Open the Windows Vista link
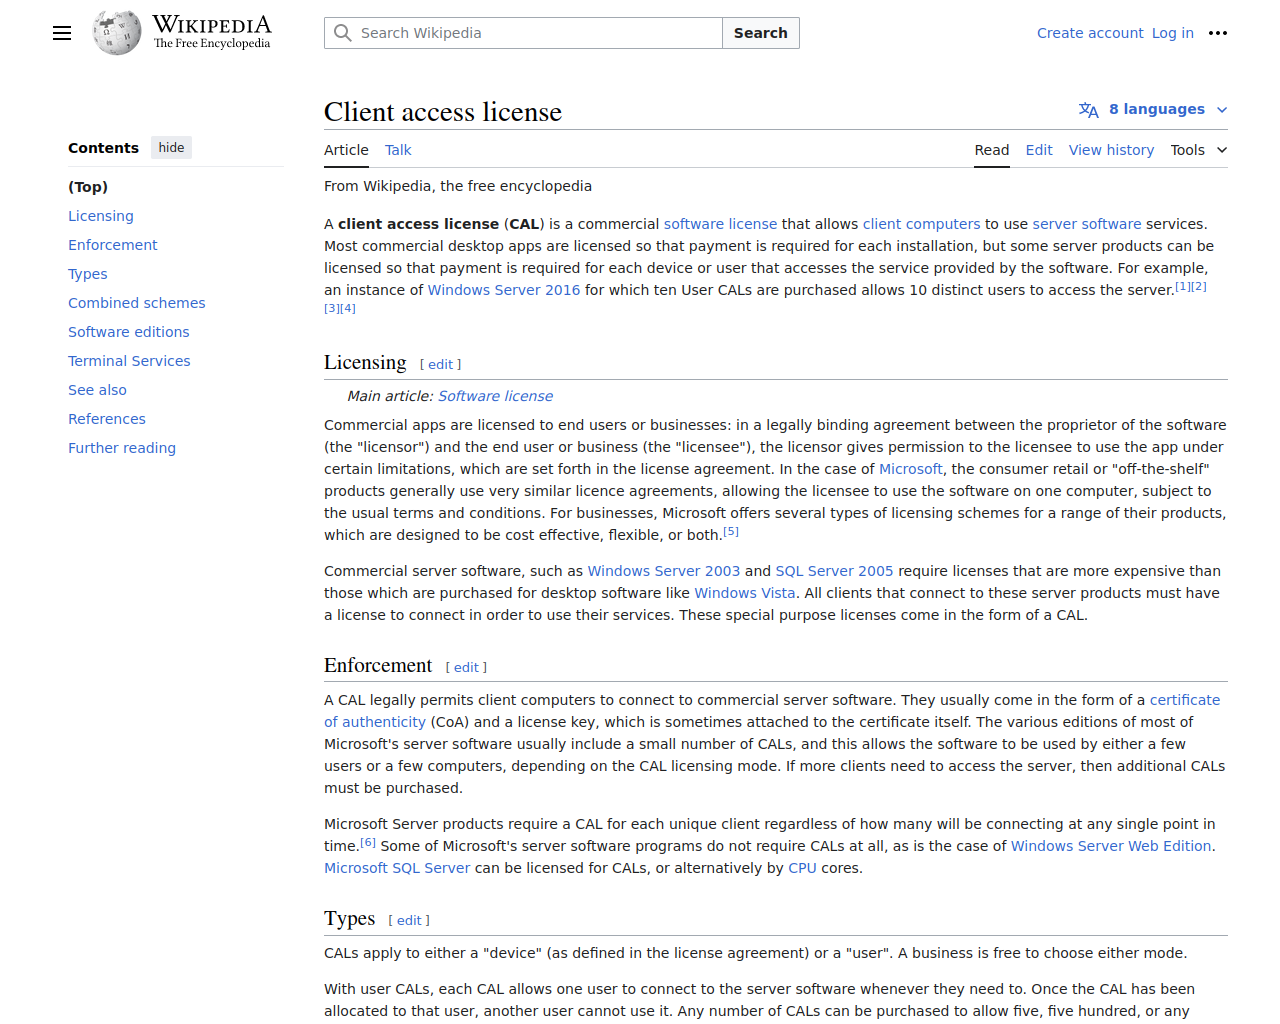Screen dimensions: 1280x1024 pos(745,593)
